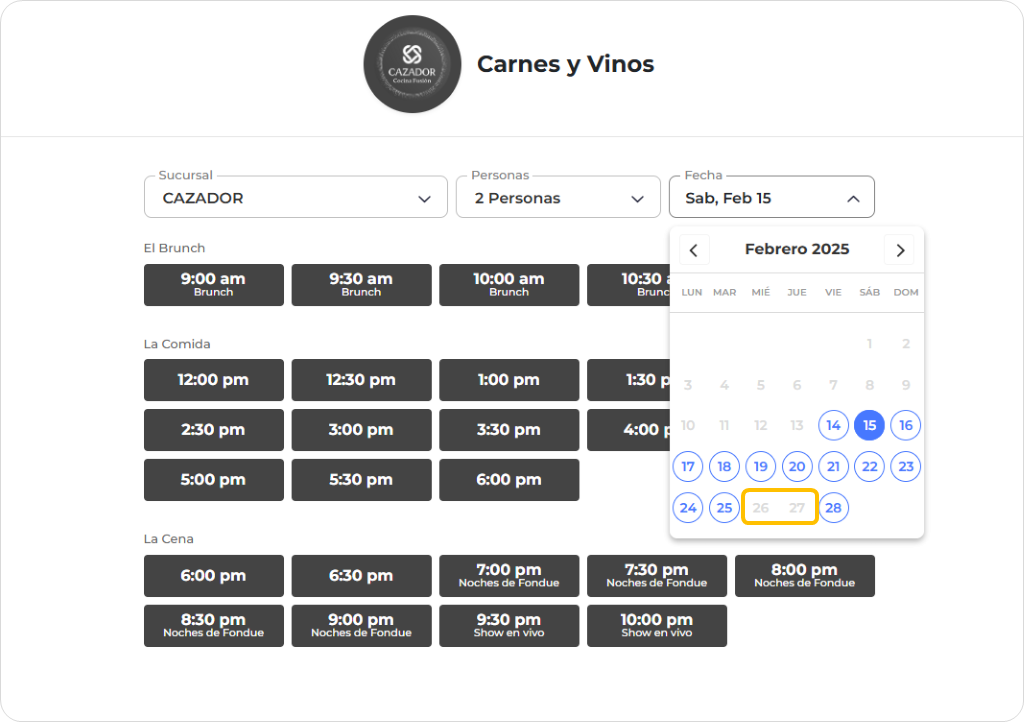Choose the 12:00 pm lunch slot
Viewport: 1024px width, 722px height.
pyautogui.click(x=213, y=380)
